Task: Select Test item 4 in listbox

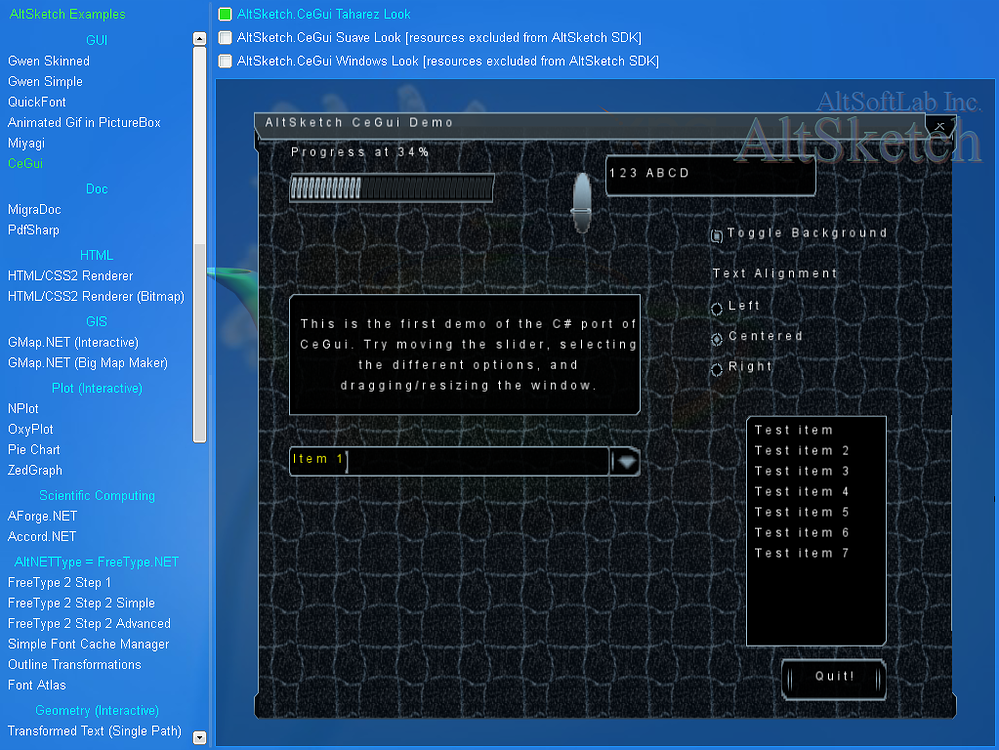Action: pos(802,492)
